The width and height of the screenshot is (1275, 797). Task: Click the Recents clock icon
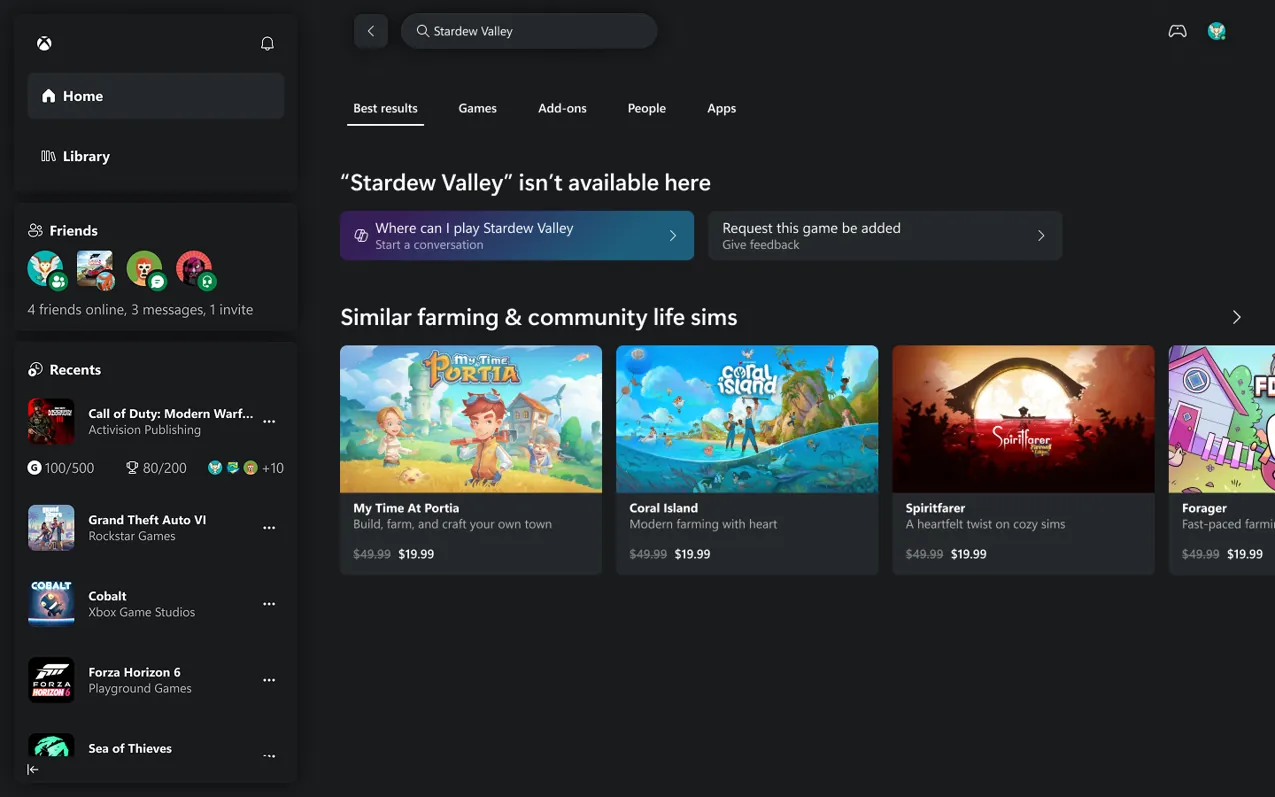tap(36, 370)
